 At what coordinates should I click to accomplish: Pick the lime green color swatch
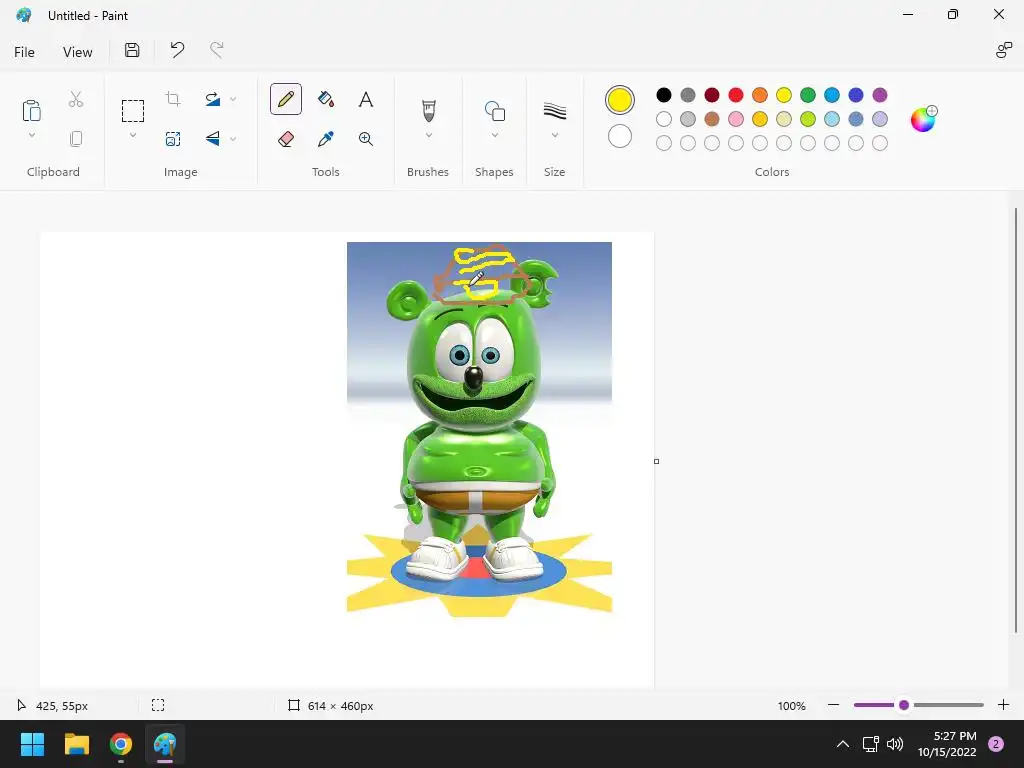808,119
